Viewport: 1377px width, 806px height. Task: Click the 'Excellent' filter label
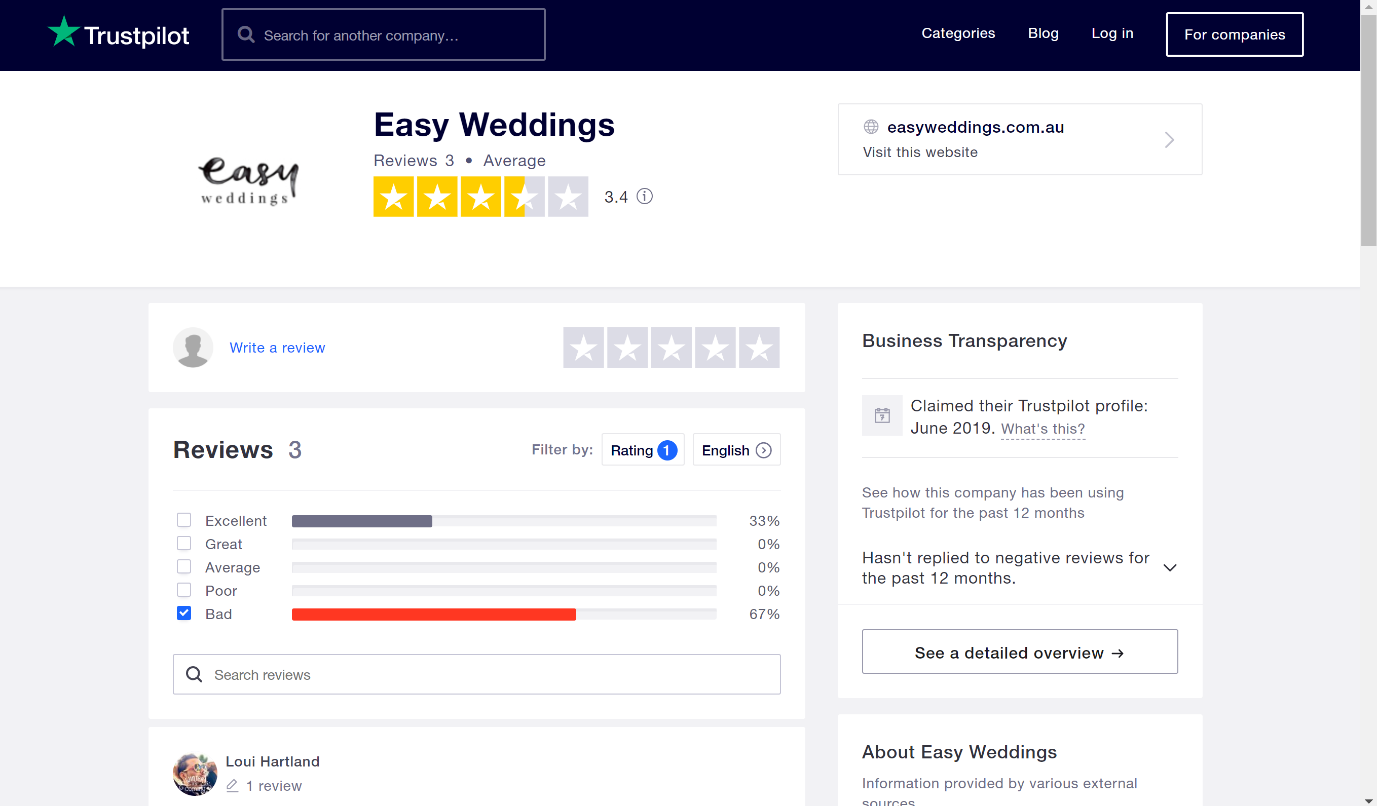point(236,521)
